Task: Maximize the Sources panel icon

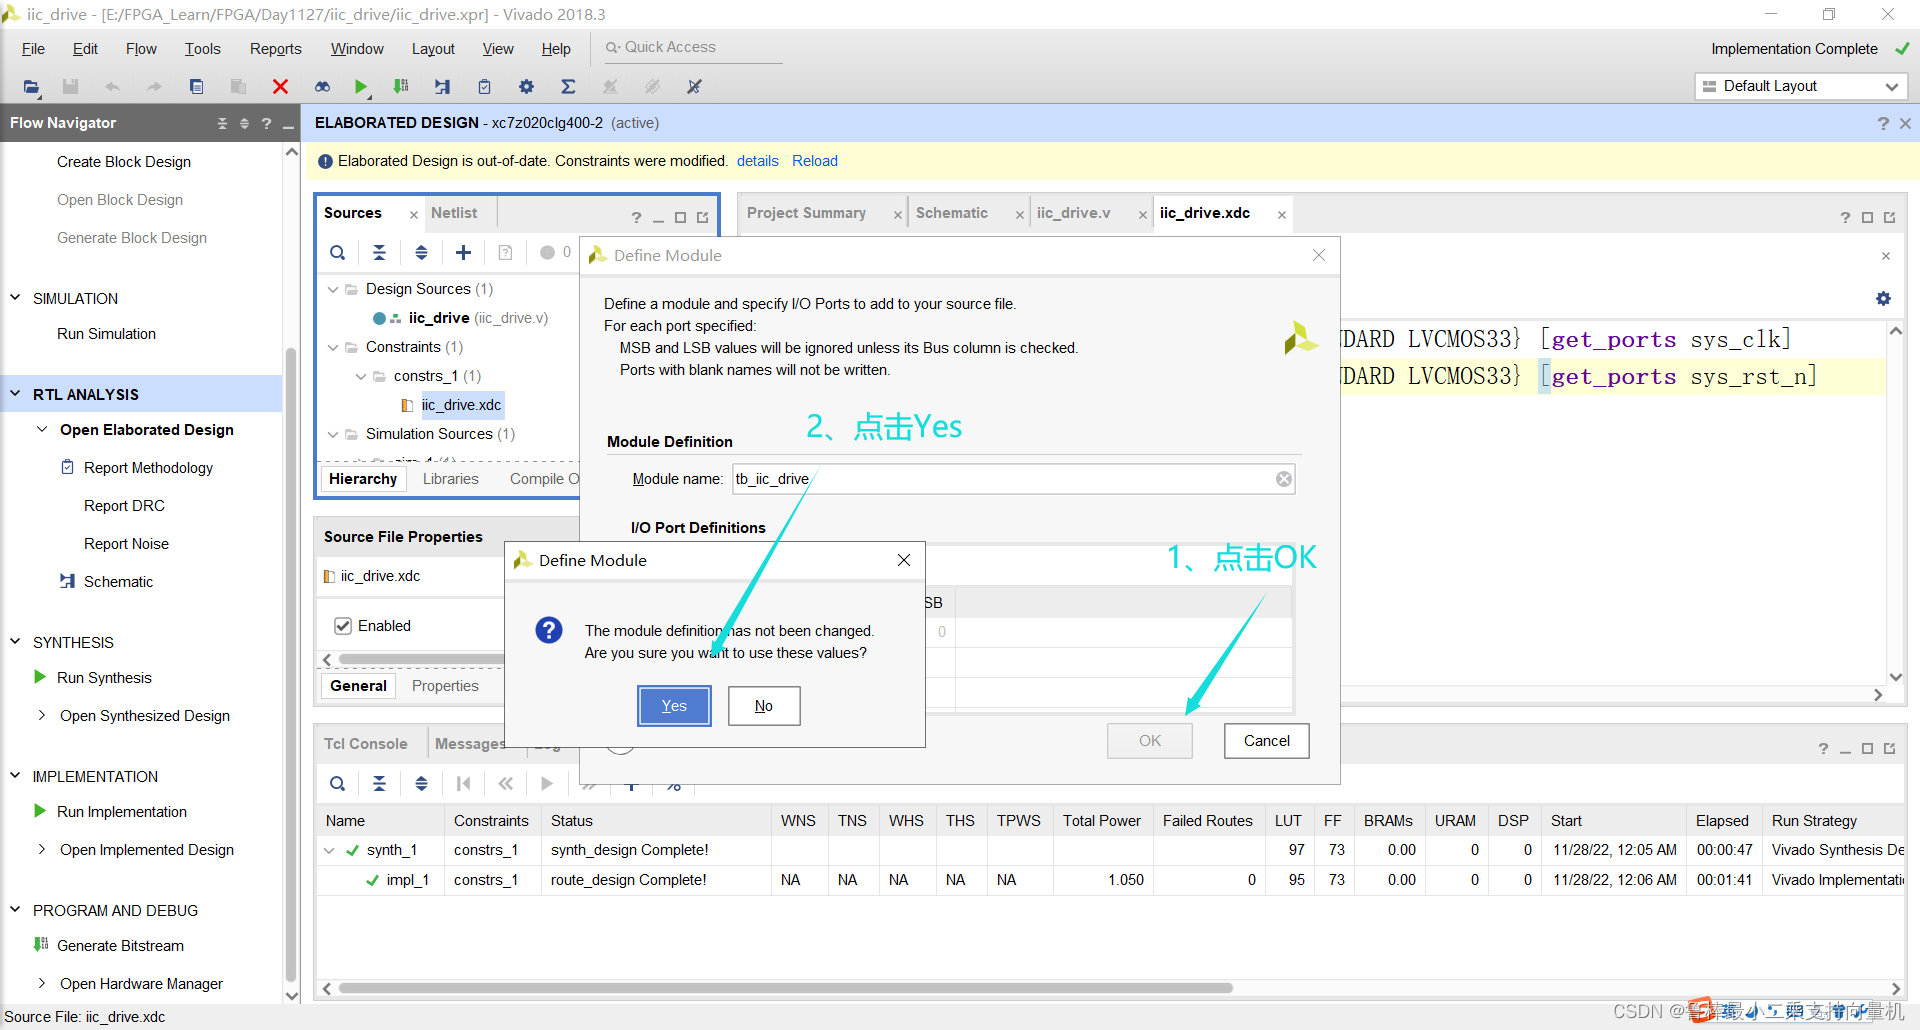Action: tap(680, 217)
